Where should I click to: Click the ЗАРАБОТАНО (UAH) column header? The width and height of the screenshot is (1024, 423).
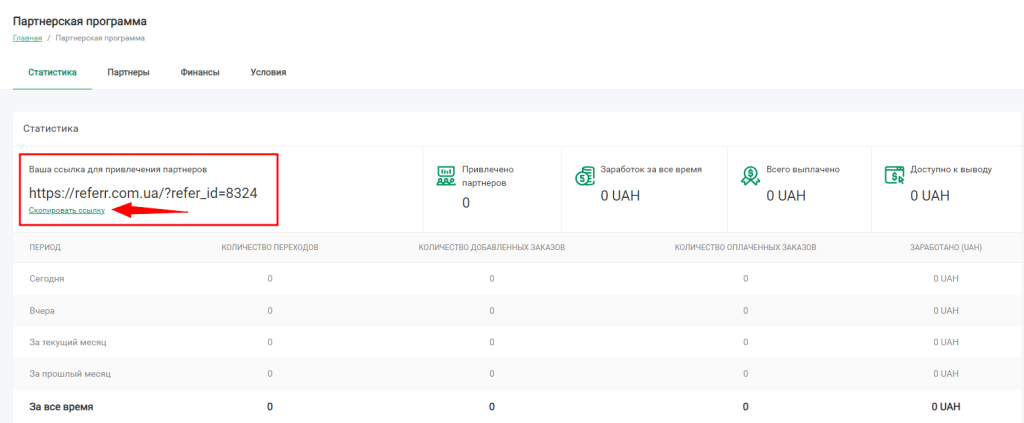[x=945, y=246]
